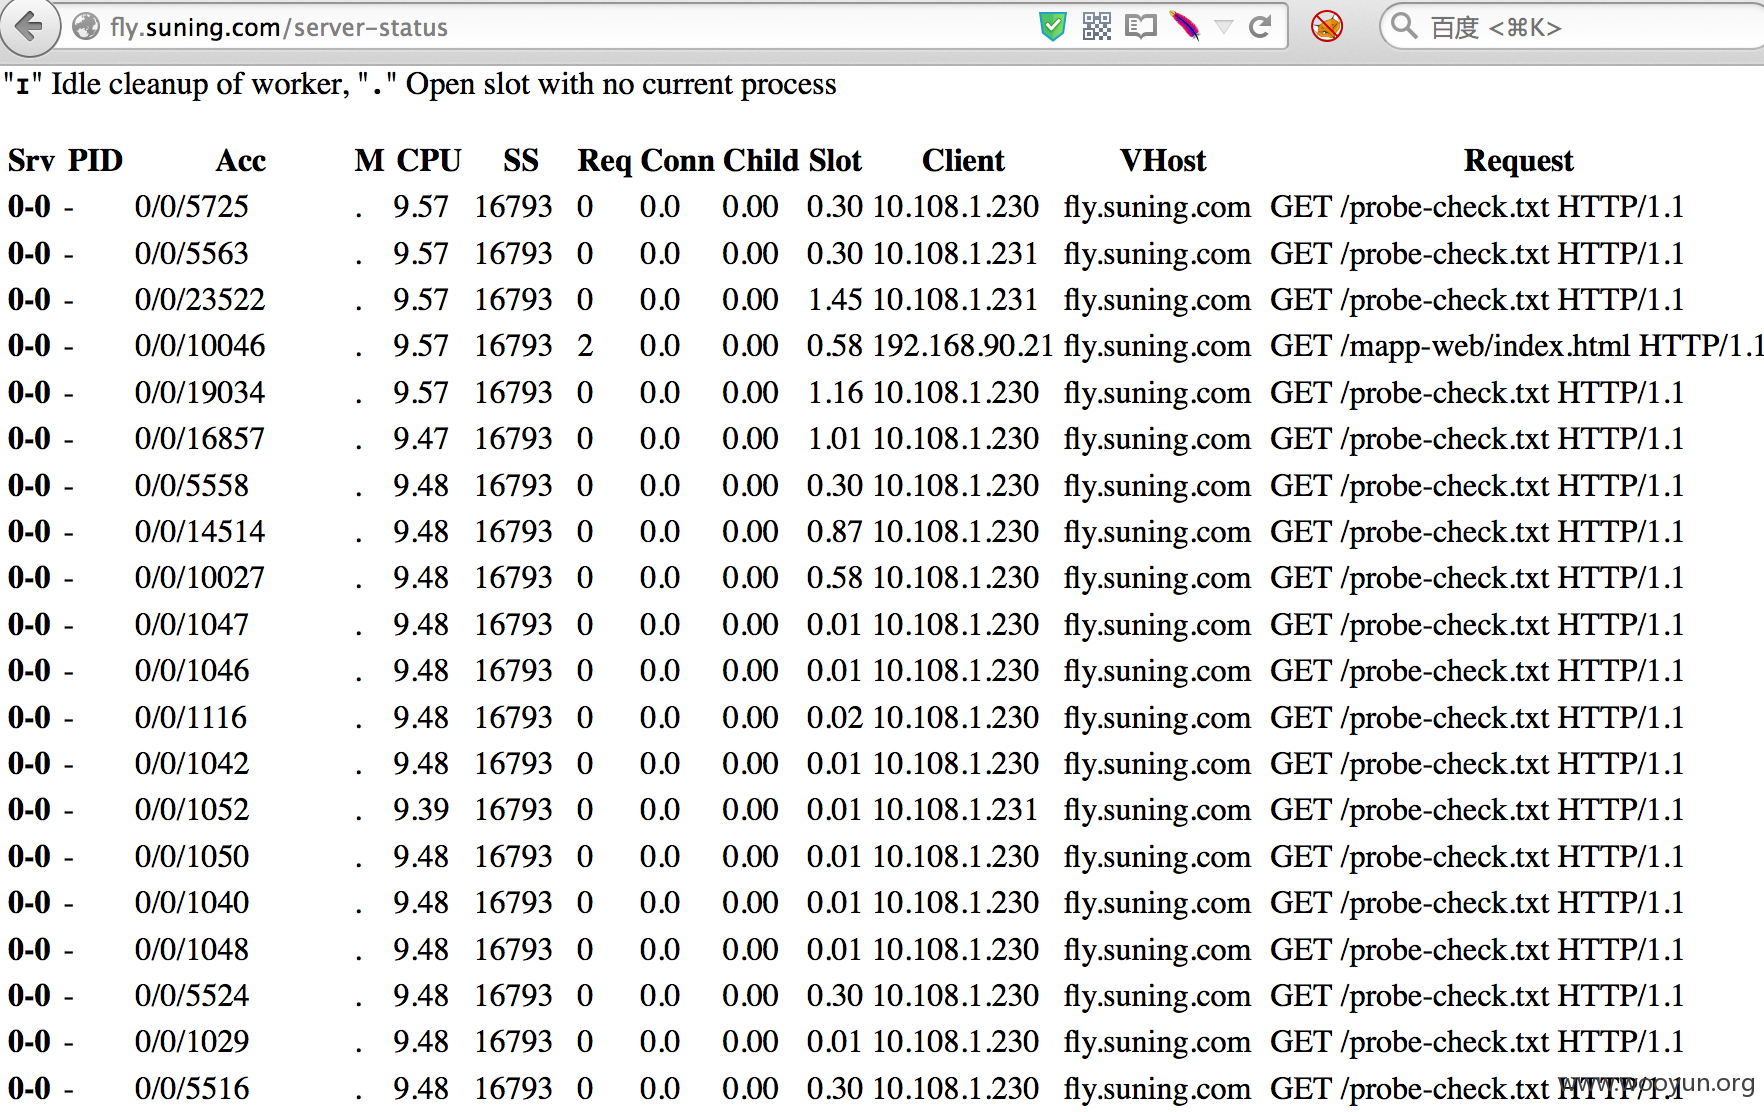
Task: Show the QR code for this page
Action: click(x=1097, y=27)
